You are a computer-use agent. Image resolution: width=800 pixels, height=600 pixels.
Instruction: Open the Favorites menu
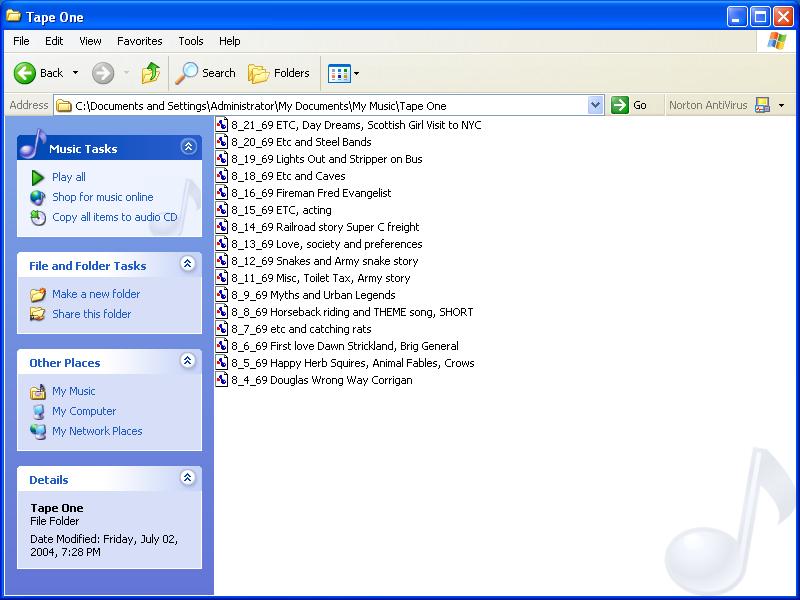(x=139, y=41)
